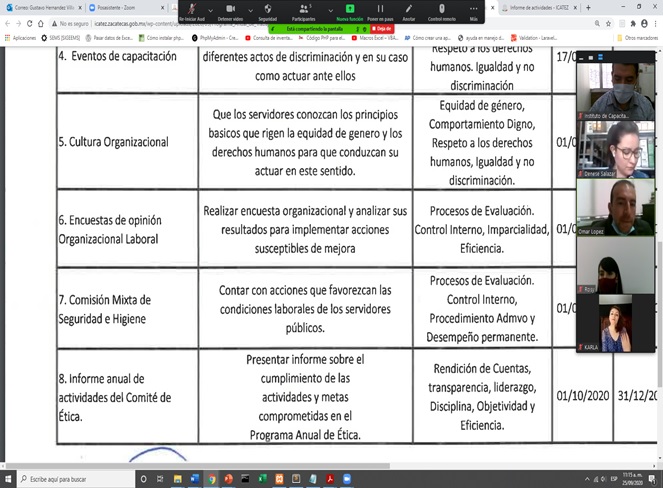Start Nueva función new share
This screenshot has width=663, height=488.
tap(350, 11)
